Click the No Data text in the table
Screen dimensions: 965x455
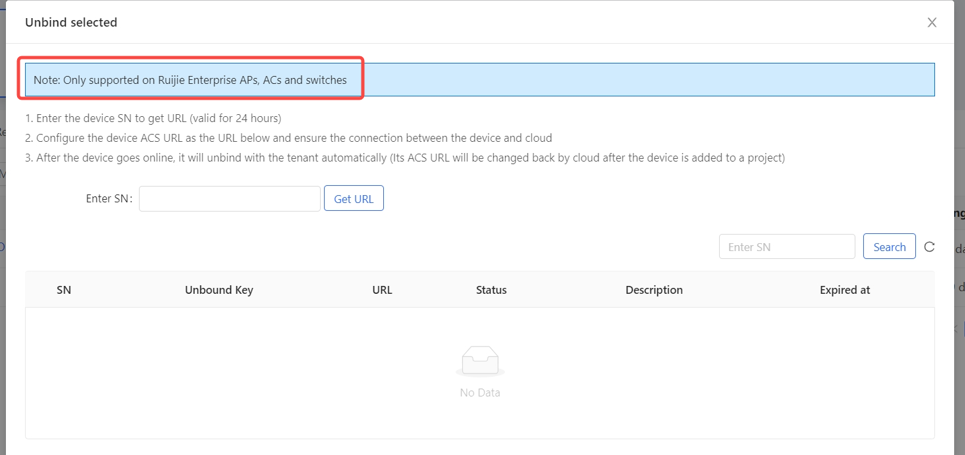[480, 393]
